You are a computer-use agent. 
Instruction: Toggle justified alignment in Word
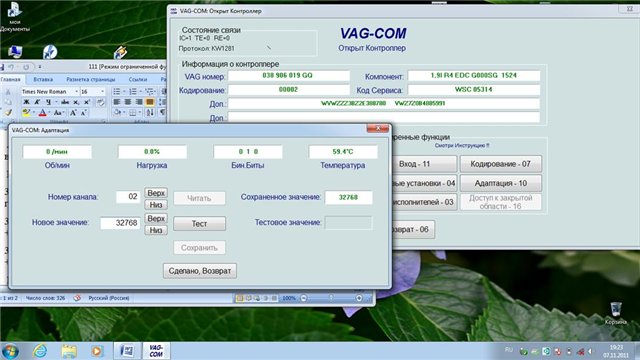[x=150, y=102]
